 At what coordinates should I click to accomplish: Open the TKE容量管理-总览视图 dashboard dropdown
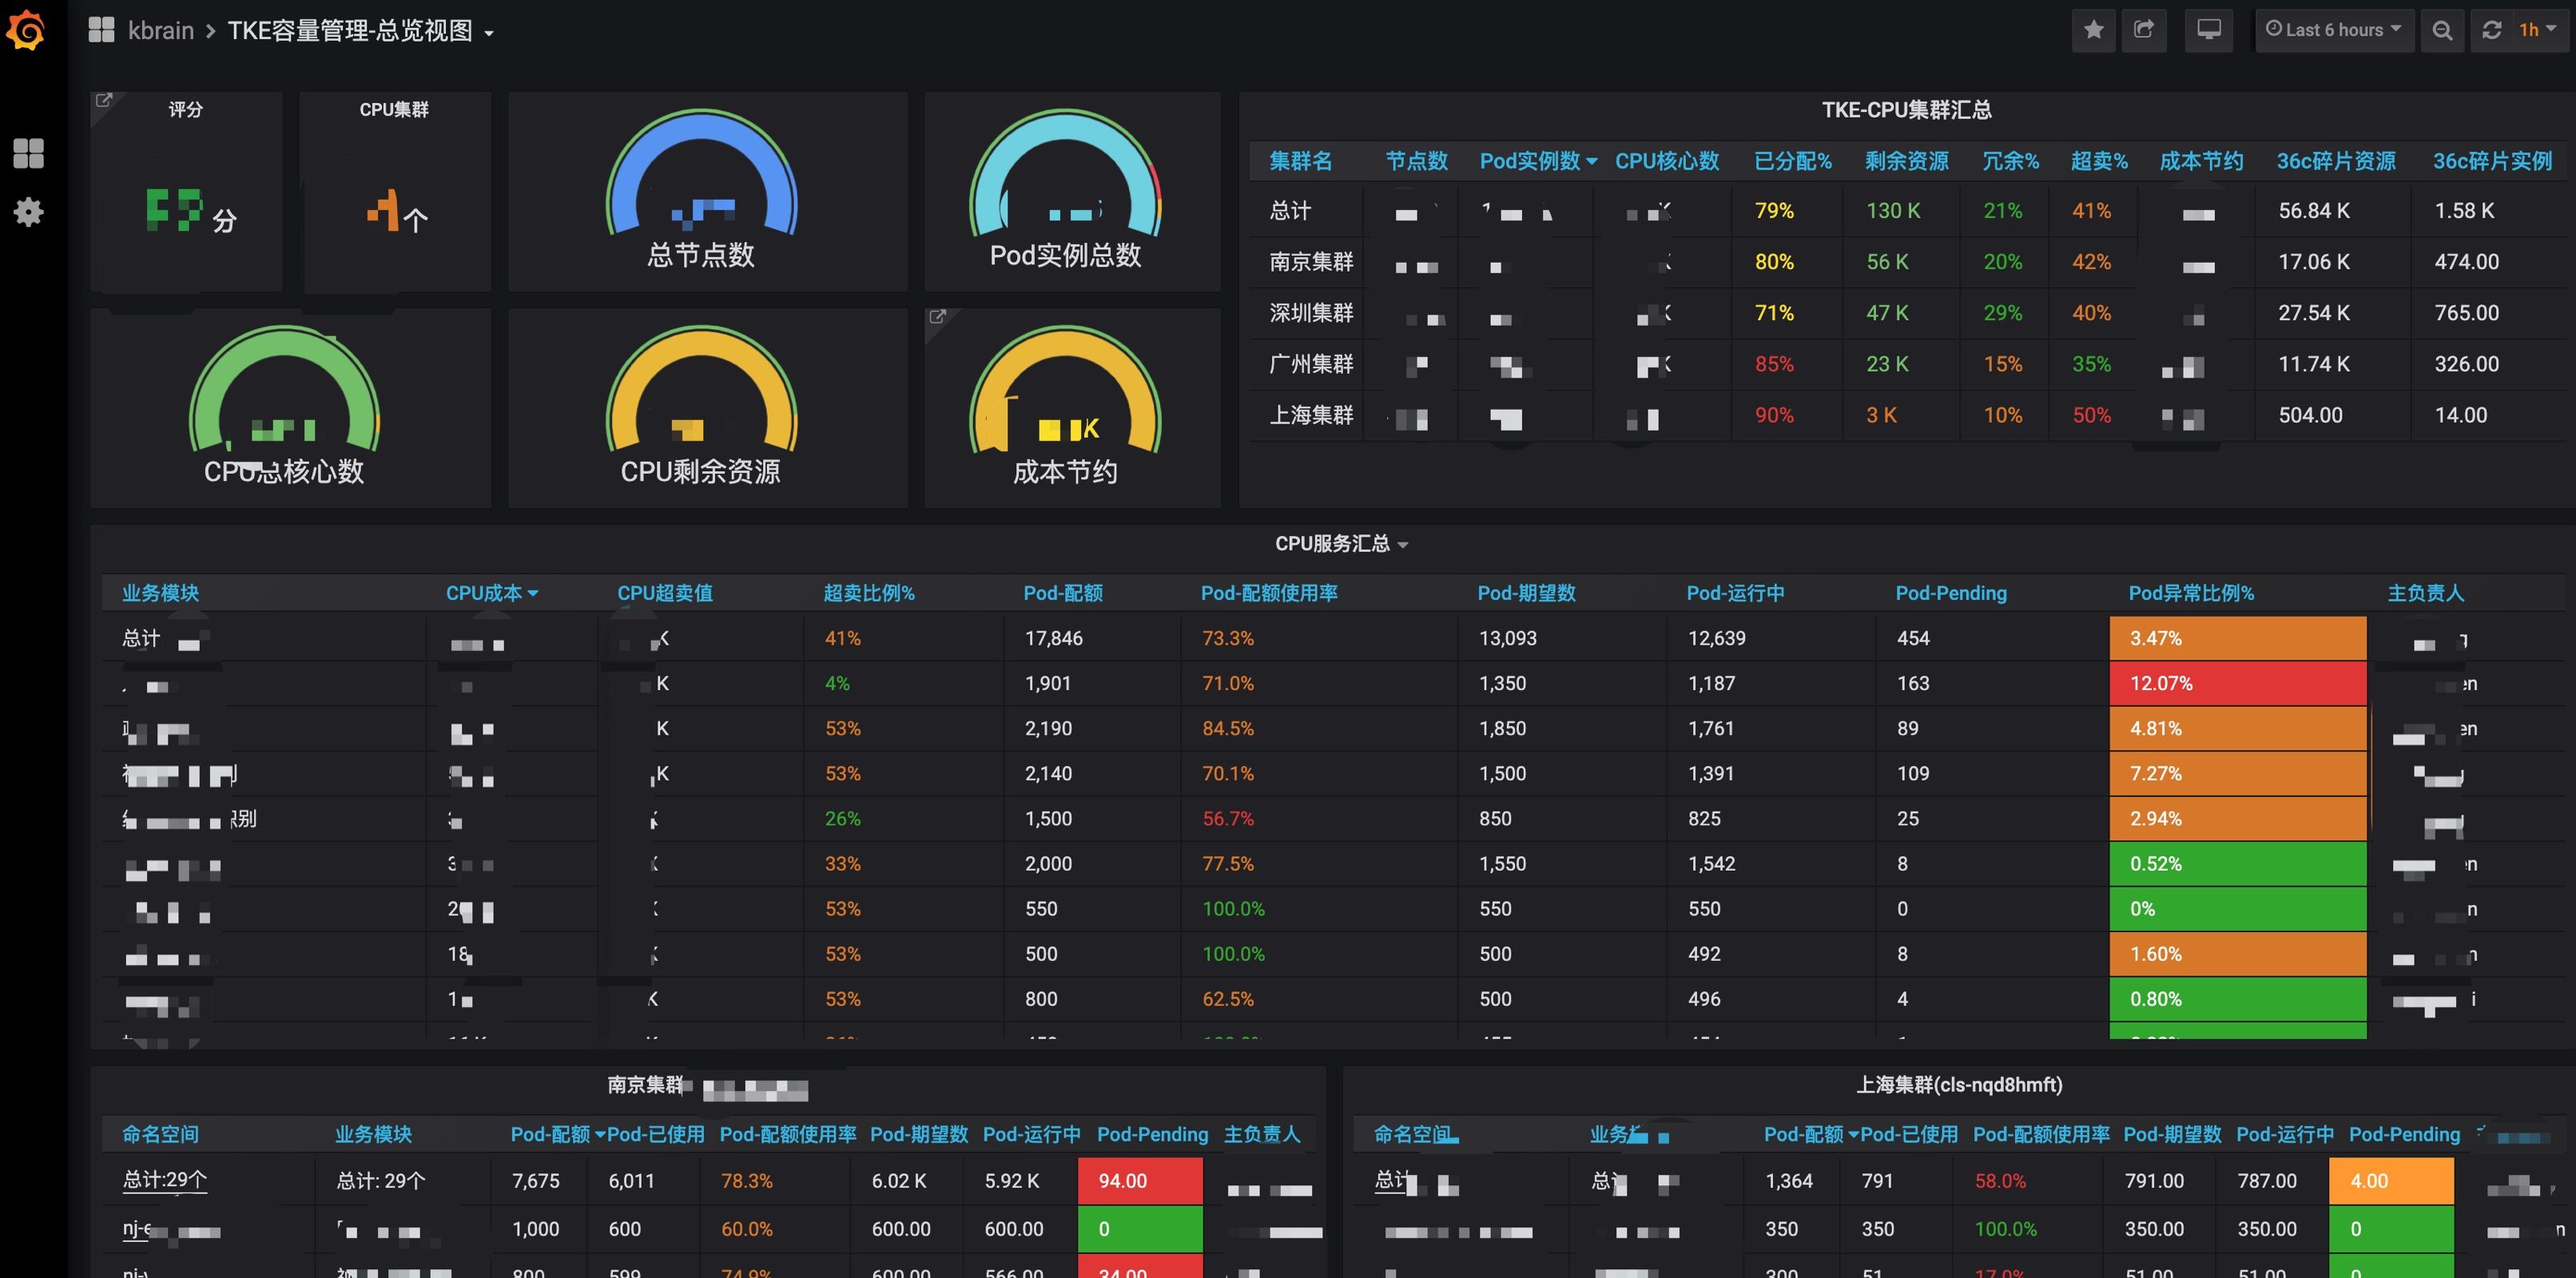[x=360, y=31]
